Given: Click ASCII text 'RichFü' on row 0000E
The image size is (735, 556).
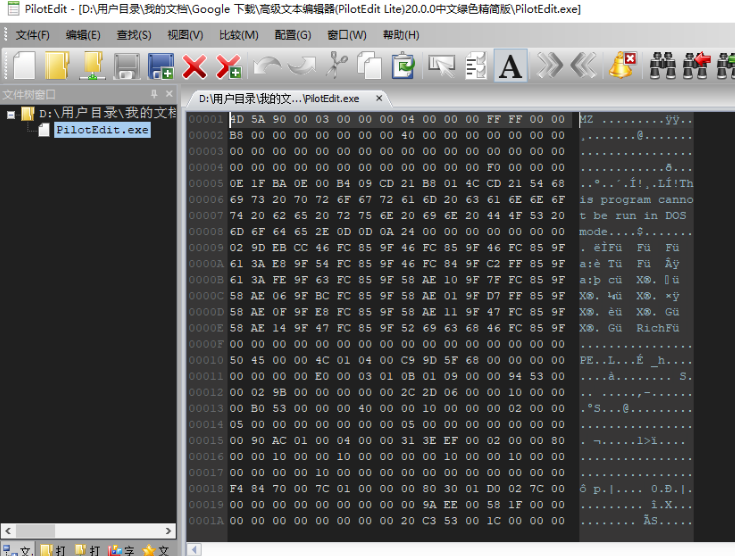Looking at the screenshot, I should coord(658,328).
